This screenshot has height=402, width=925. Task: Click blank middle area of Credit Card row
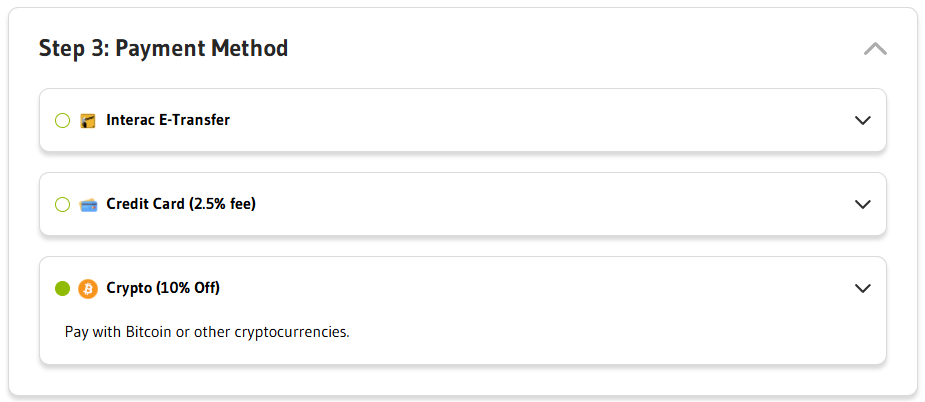pos(531,204)
